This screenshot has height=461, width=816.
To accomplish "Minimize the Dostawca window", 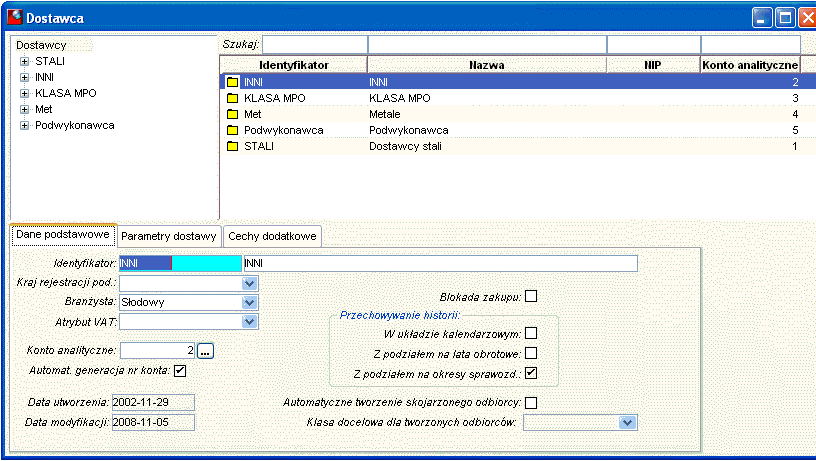I will [762, 18].
